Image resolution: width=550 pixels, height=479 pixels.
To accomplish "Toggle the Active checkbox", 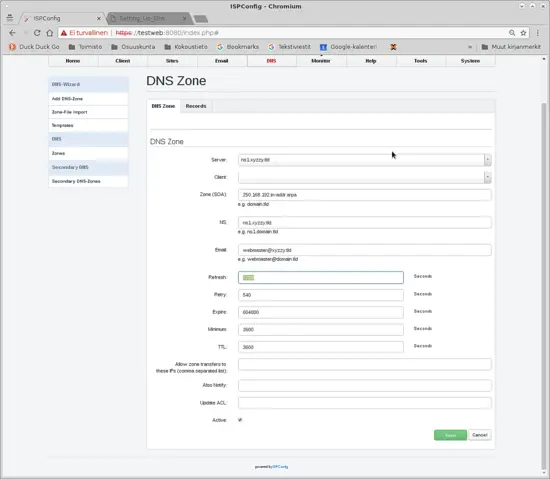I will tap(240, 420).
